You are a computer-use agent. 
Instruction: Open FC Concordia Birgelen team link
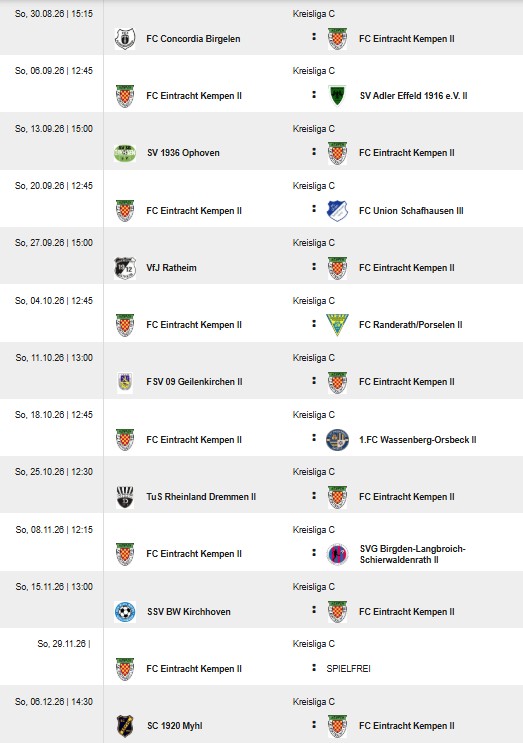[193, 39]
